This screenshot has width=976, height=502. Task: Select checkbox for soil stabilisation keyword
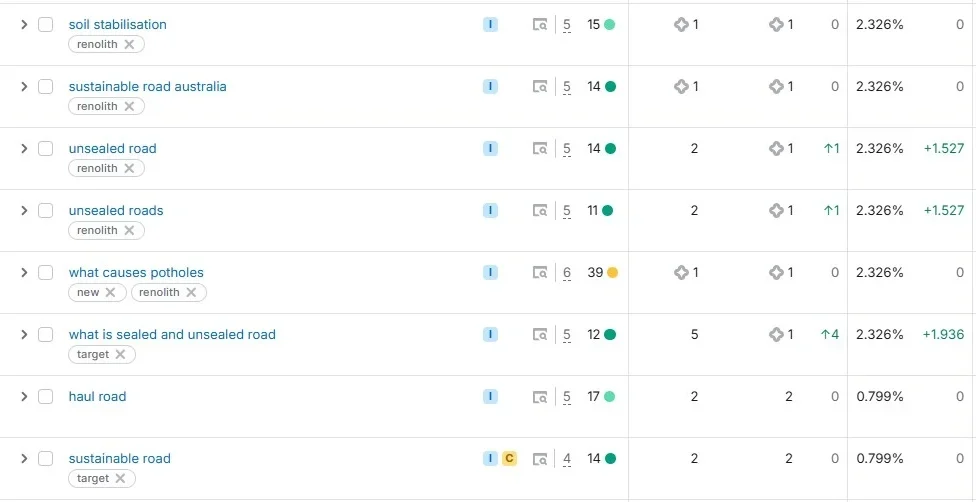click(45, 25)
